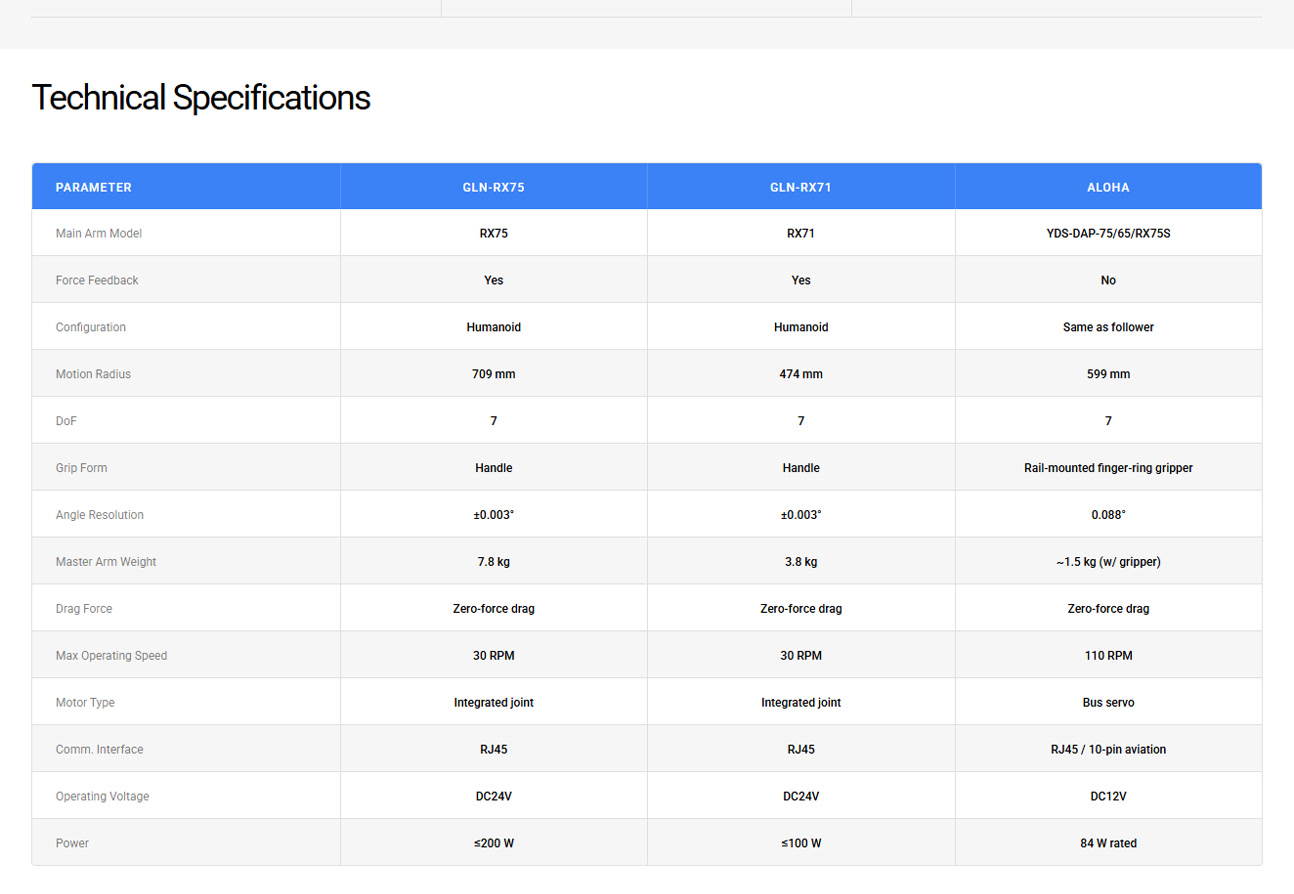Click the RX75 main arm model cell
This screenshot has height=894, width=1294.
(x=494, y=233)
